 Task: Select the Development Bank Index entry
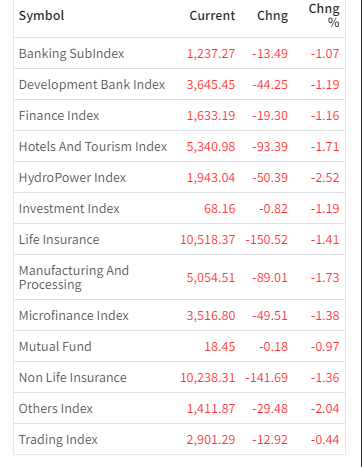coord(92,85)
